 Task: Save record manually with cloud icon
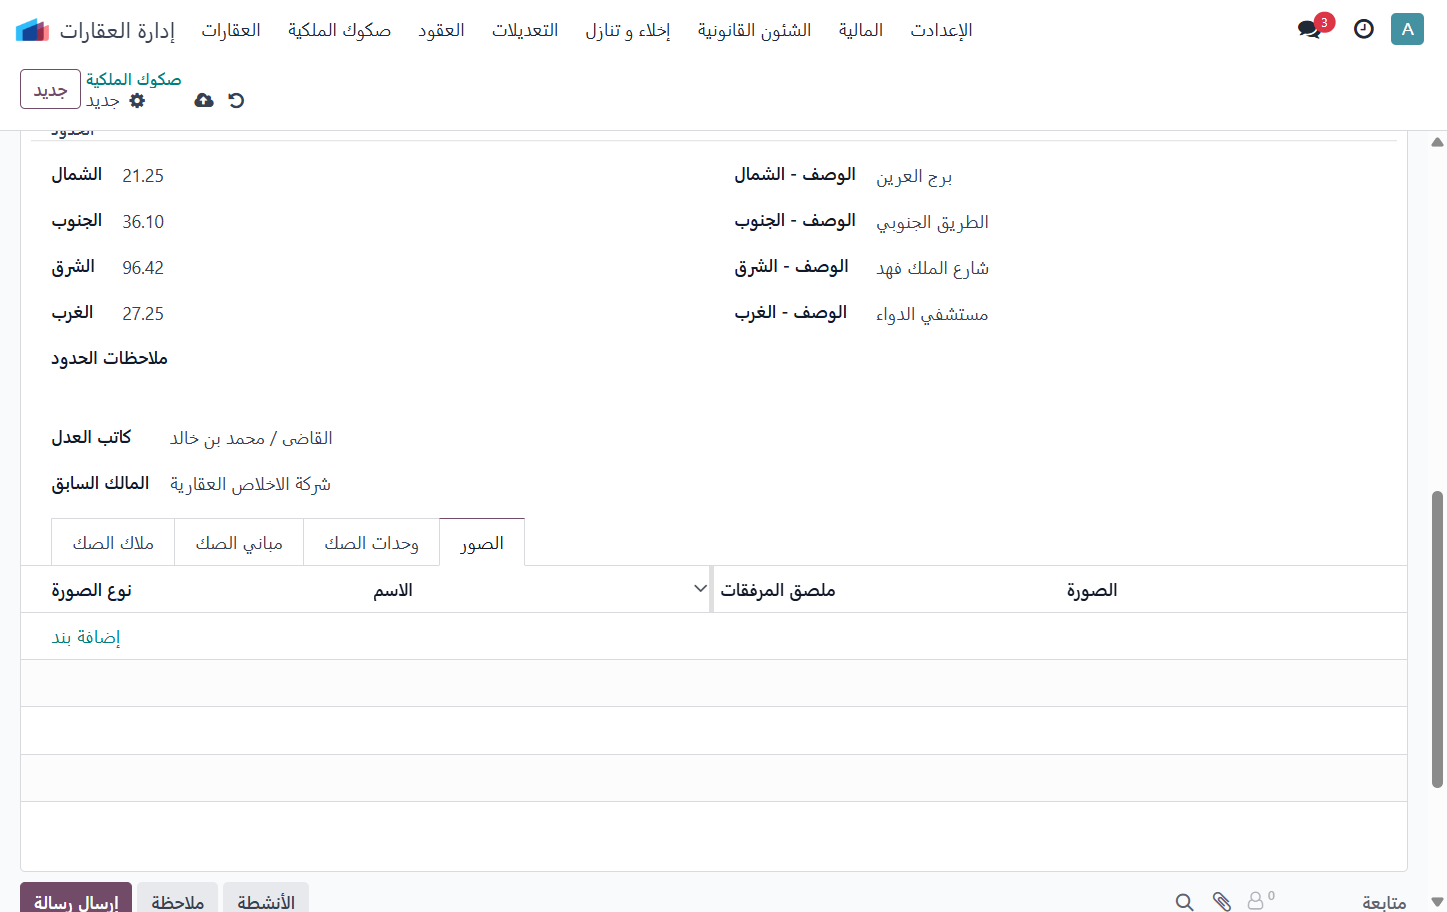pos(204,100)
